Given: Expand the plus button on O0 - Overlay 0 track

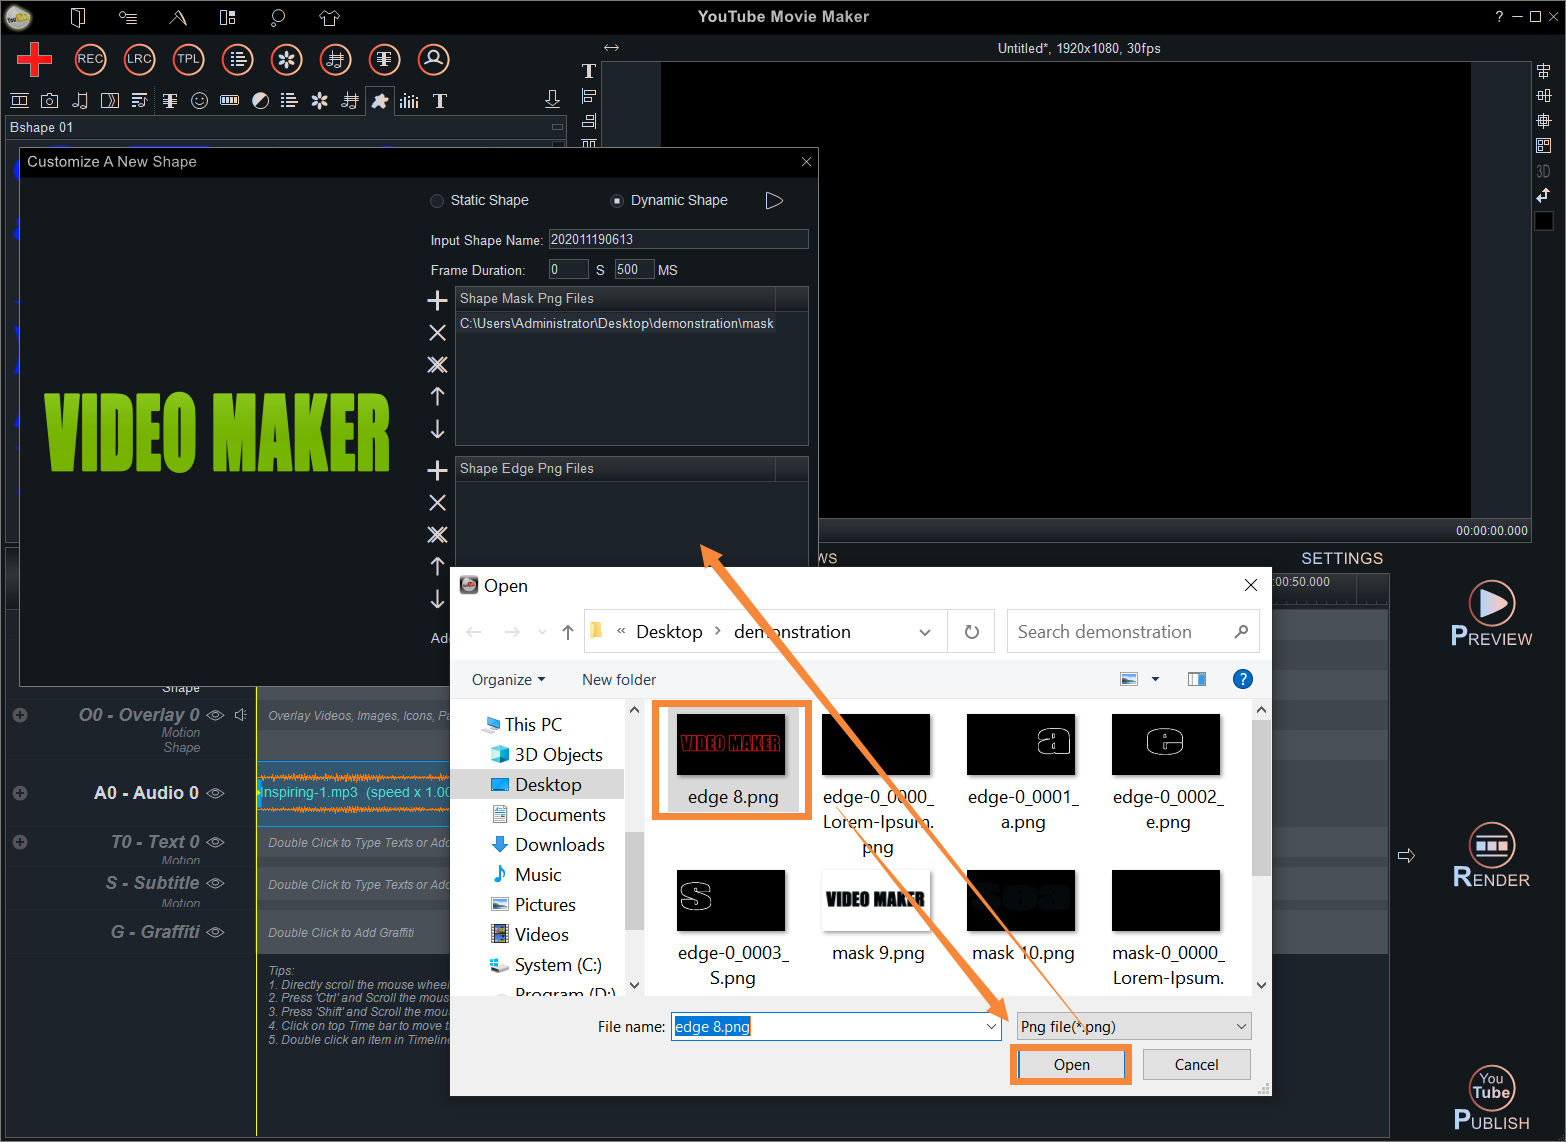Looking at the screenshot, I should tap(20, 715).
